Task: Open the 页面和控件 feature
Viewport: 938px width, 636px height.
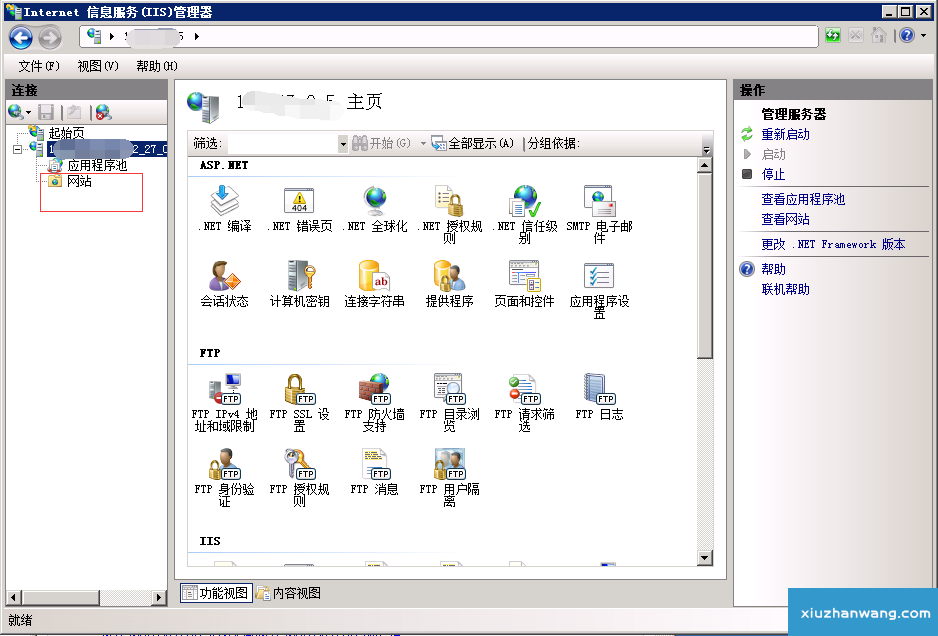Action: [524, 284]
